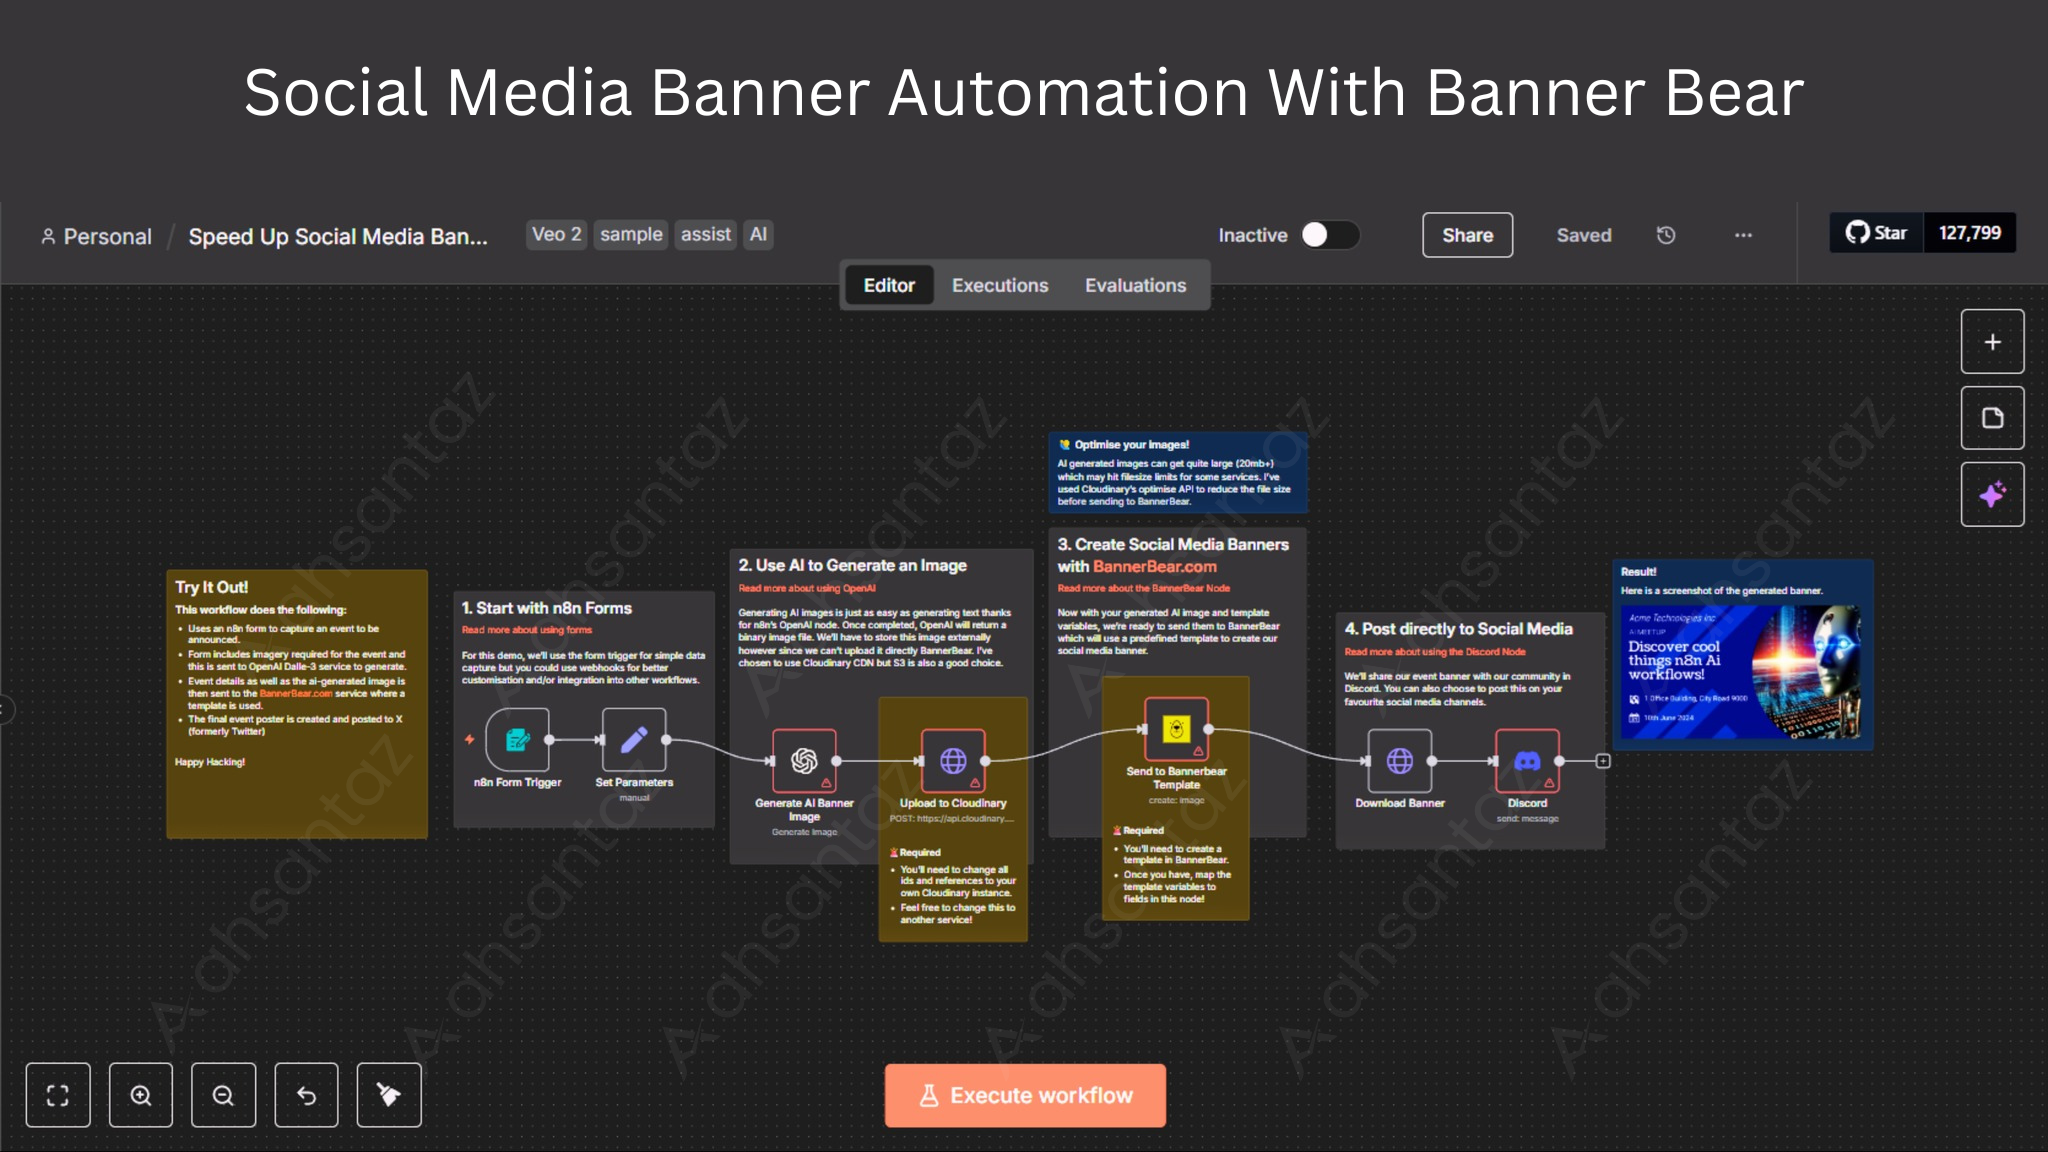Open Read more about using forms link

[x=527, y=630]
